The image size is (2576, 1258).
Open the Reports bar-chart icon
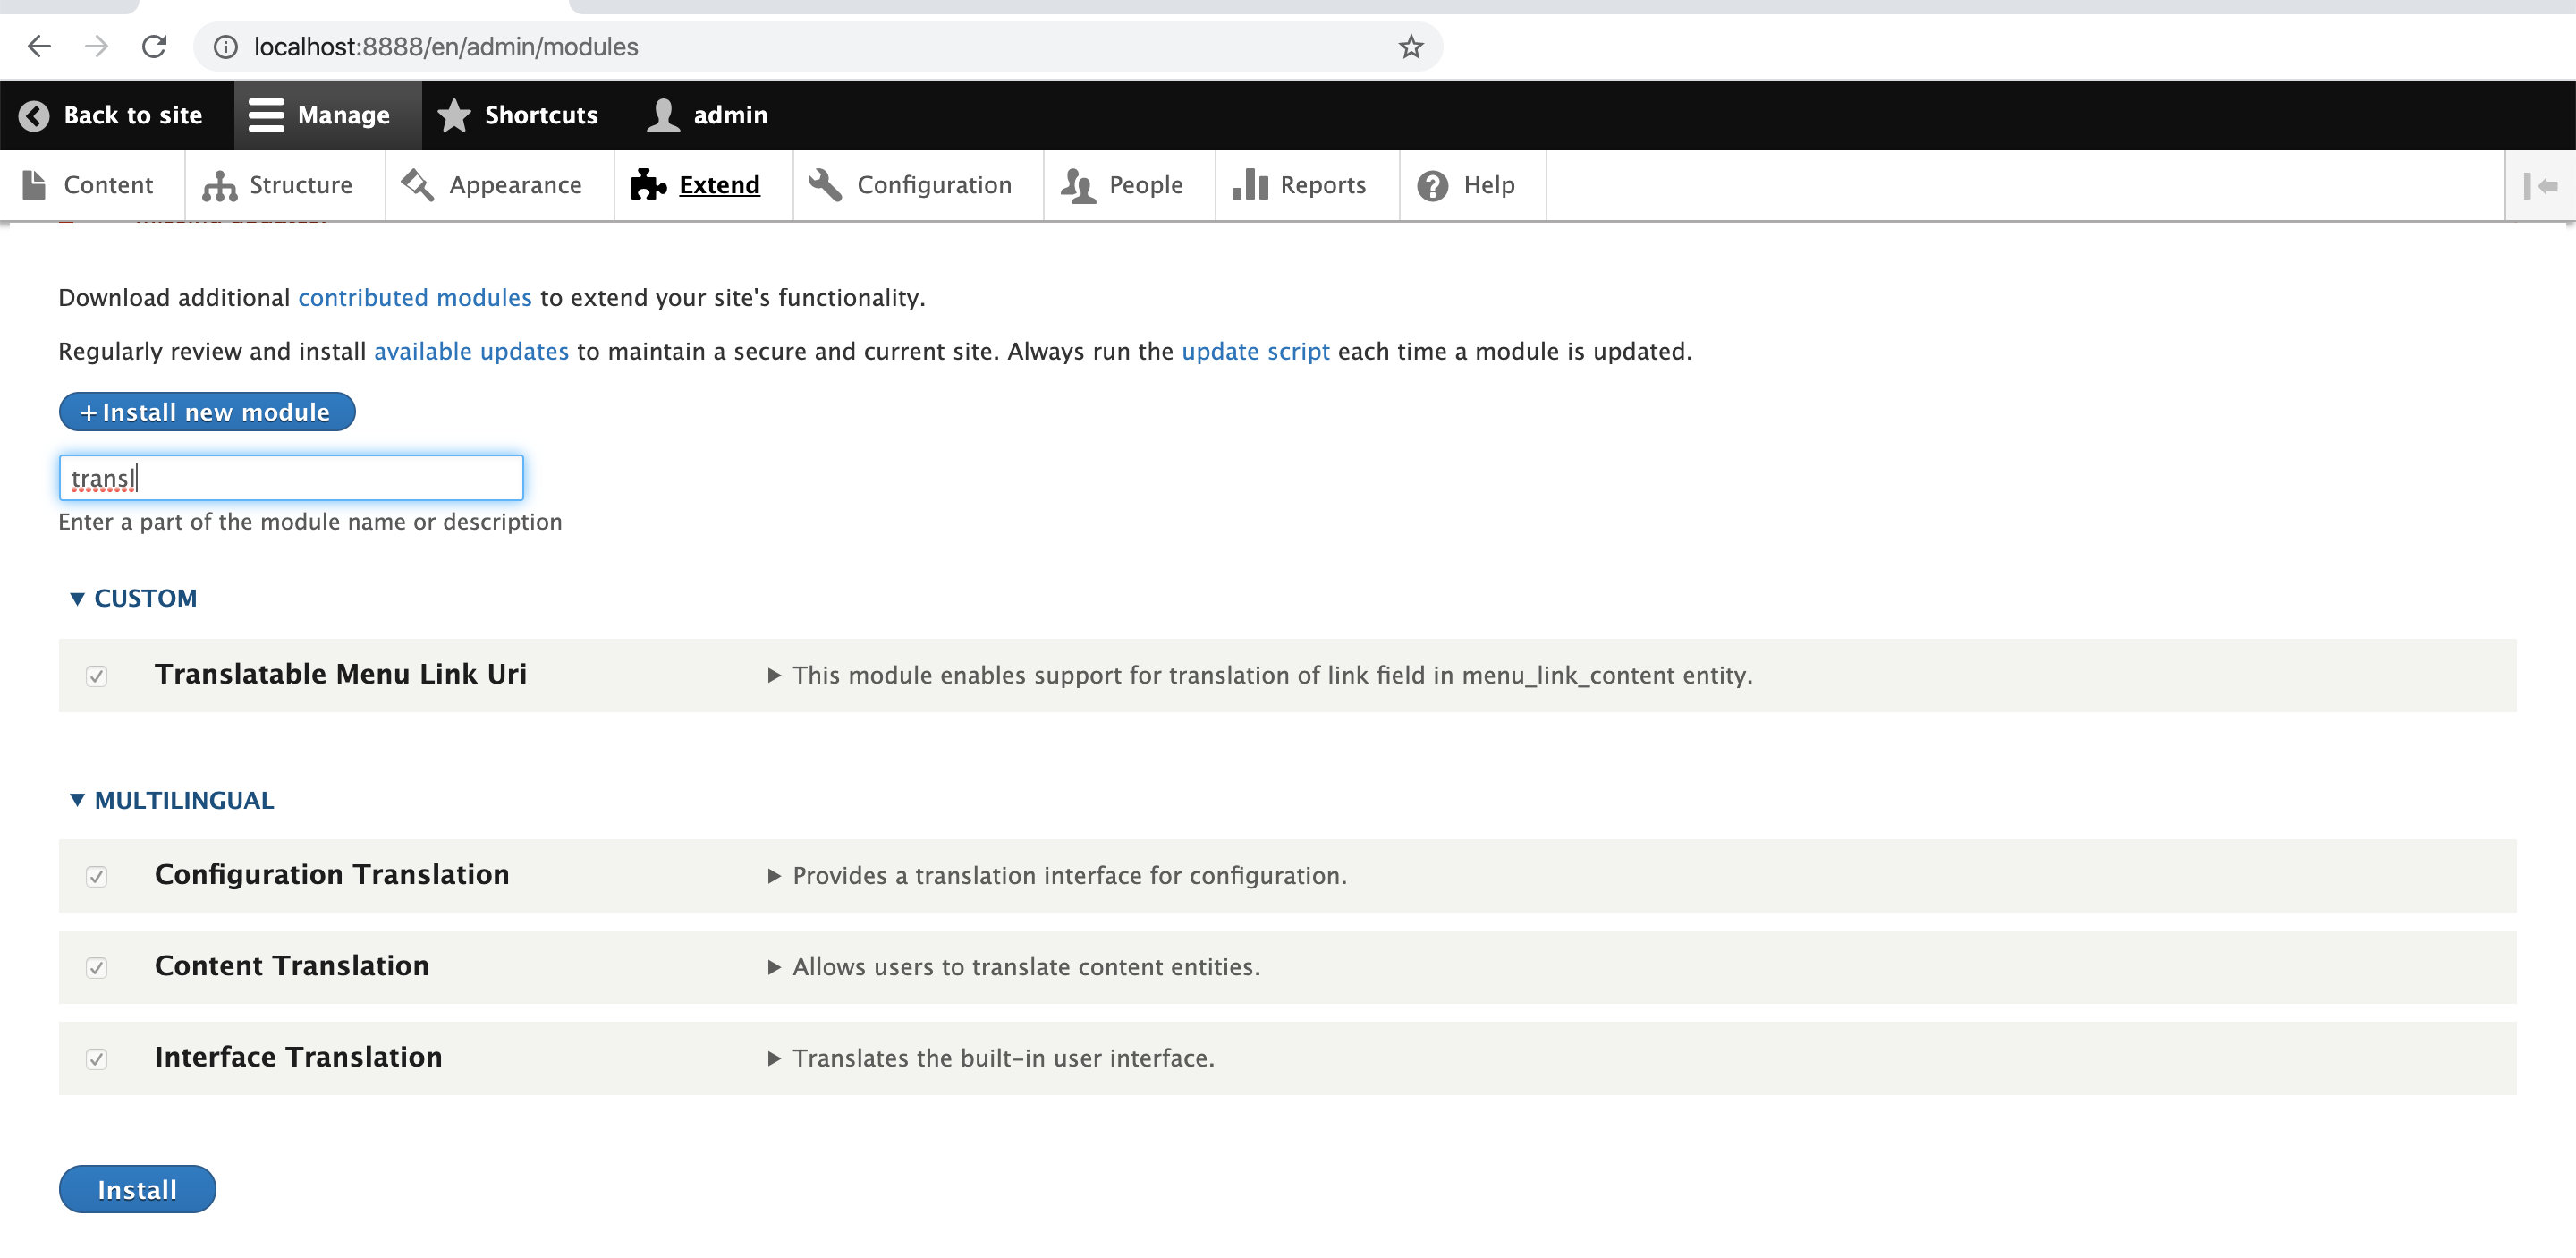point(1251,185)
